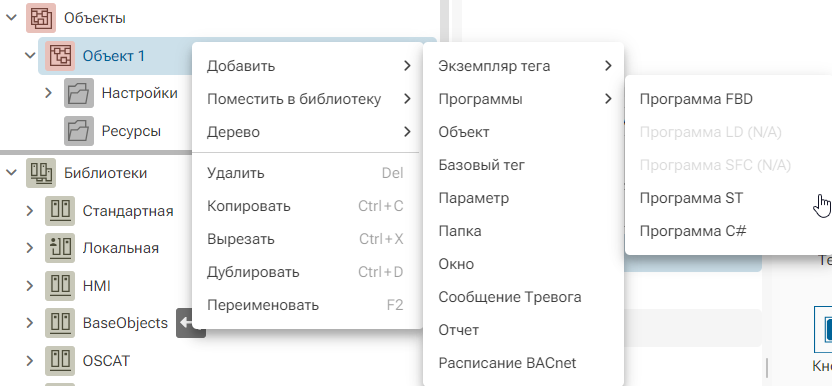The height and width of the screenshot is (386, 832).
Task: Click the HMI library icon
Action: [x=60, y=286]
